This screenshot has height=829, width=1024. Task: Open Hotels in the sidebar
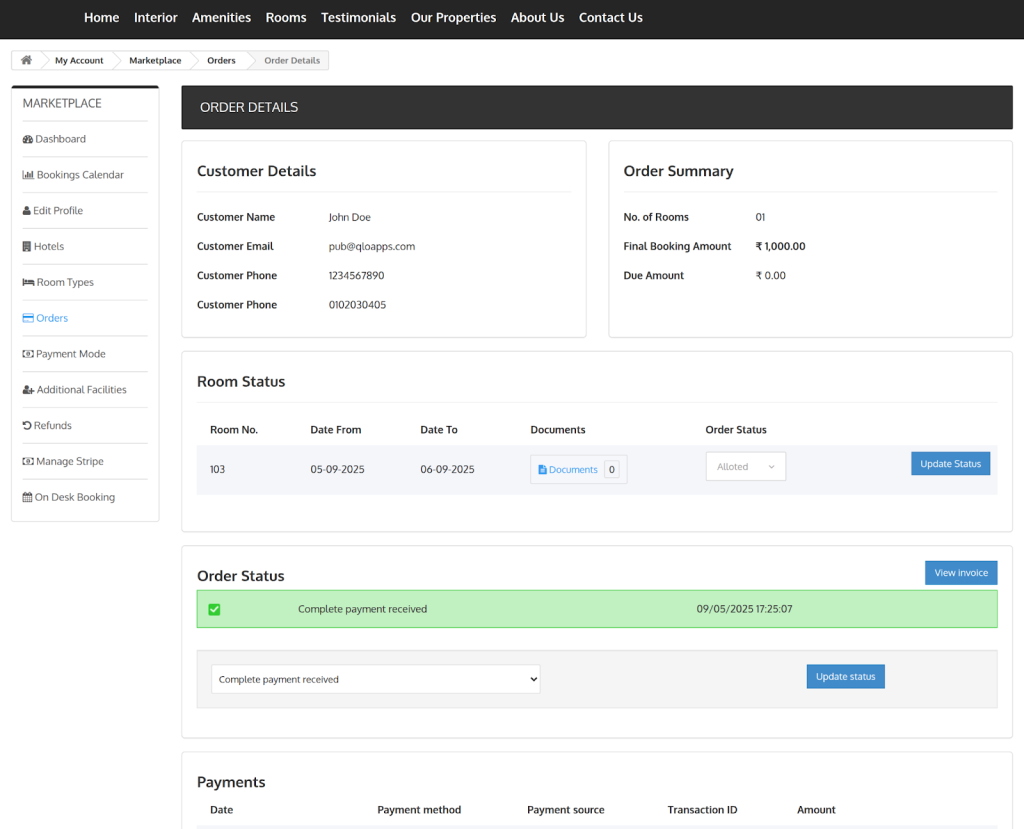(x=49, y=246)
